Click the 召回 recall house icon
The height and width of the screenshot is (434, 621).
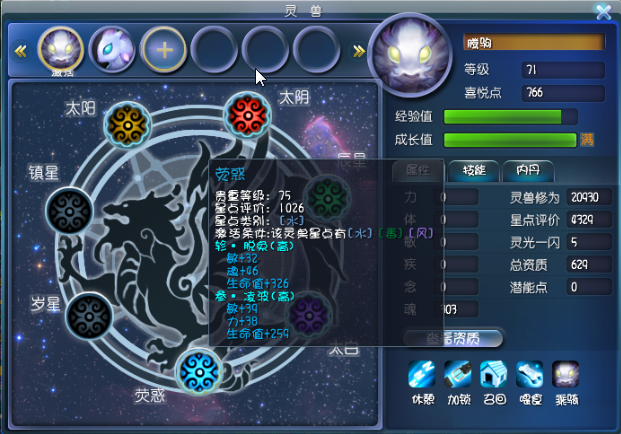click(x=493, y=374)
